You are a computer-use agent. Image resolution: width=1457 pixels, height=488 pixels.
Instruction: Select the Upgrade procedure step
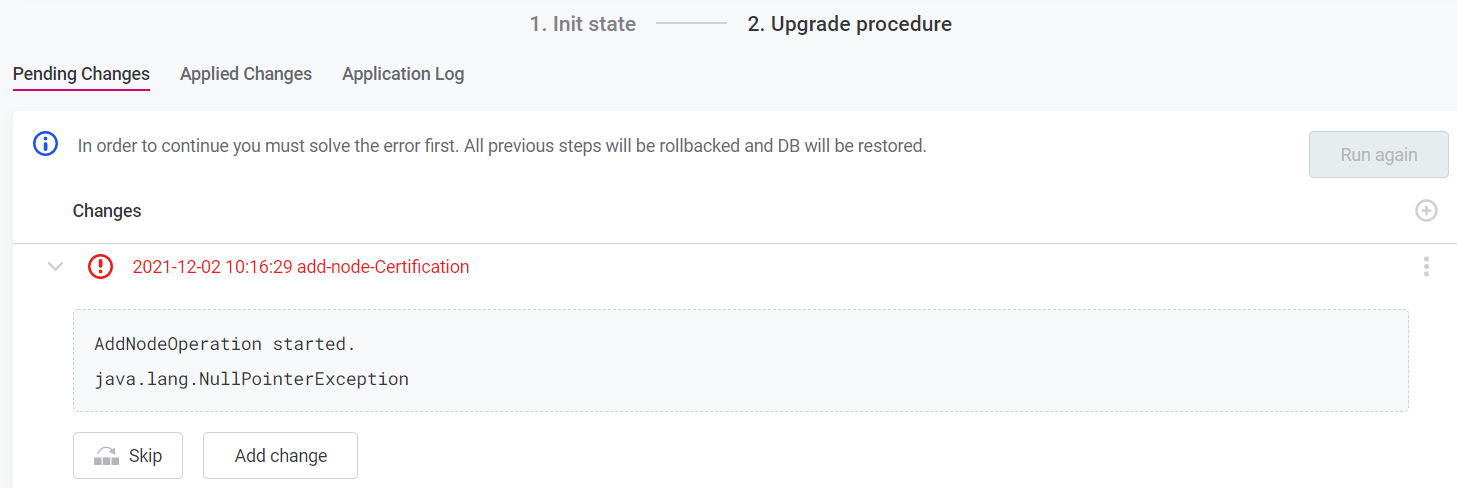849,24
